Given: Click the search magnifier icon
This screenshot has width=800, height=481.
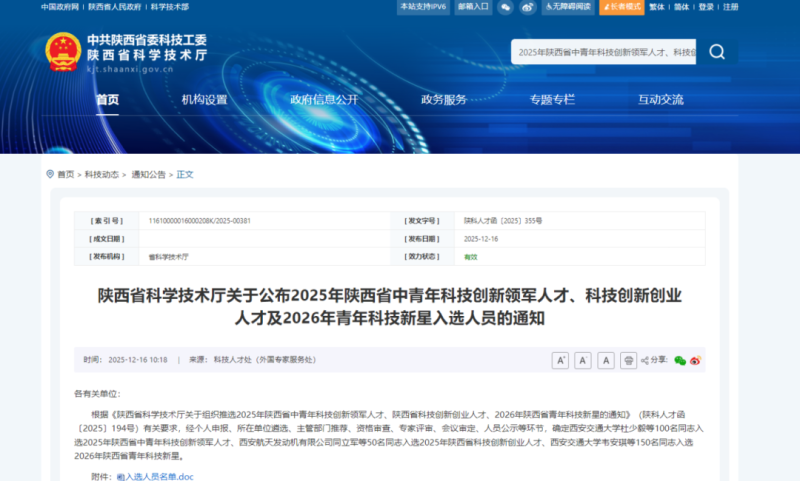Looking at the screenshot, I should coord(717,52).
